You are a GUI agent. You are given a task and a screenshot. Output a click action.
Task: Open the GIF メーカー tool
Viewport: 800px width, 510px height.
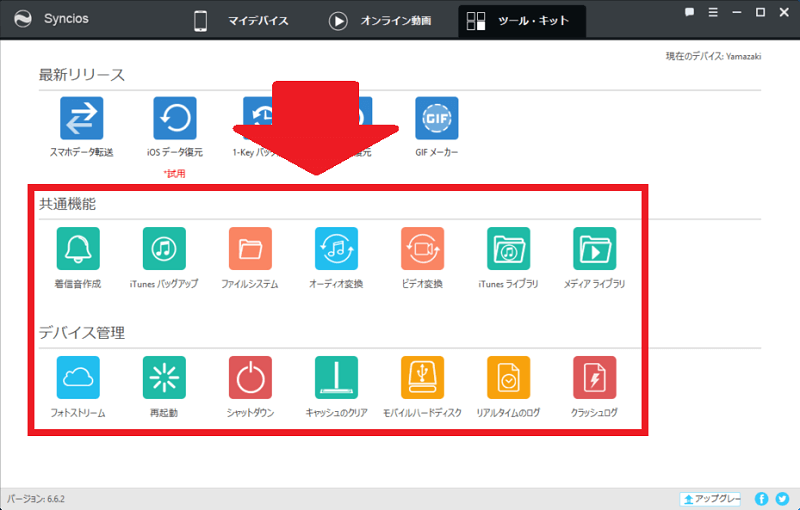pos(437,118)
